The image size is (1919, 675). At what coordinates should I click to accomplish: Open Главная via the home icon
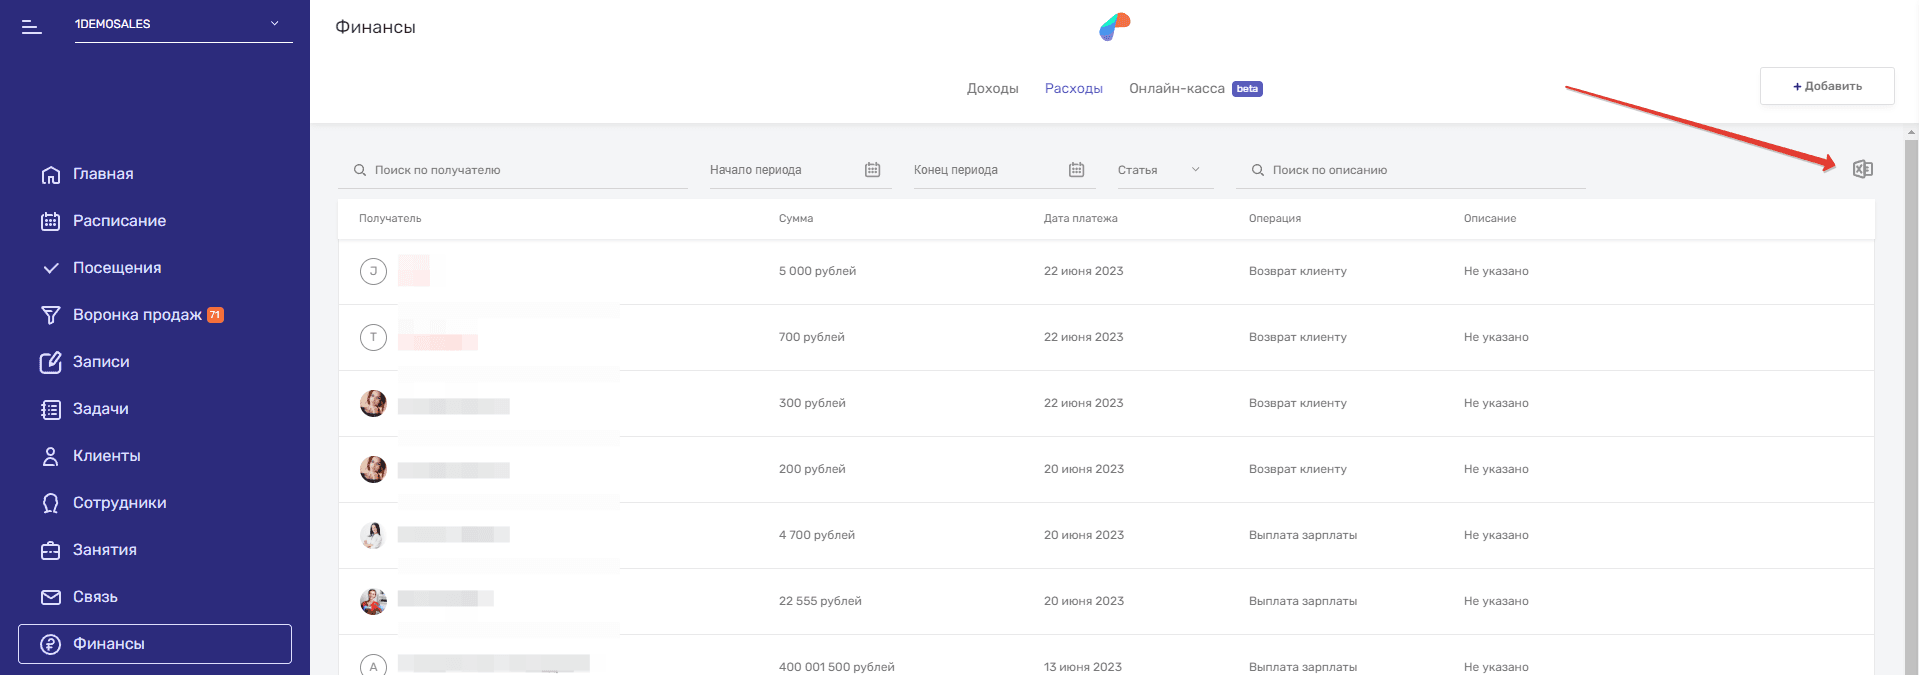tap(50, 175)
